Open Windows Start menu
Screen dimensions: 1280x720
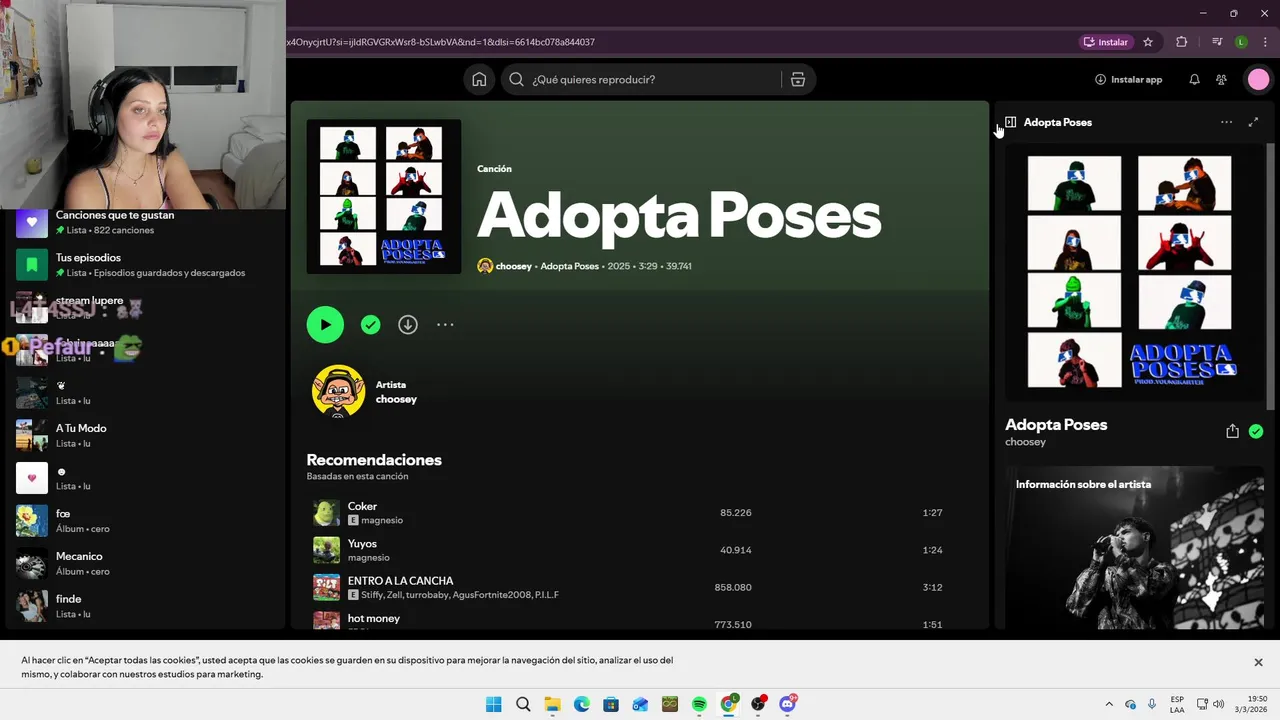click(494, 704)
